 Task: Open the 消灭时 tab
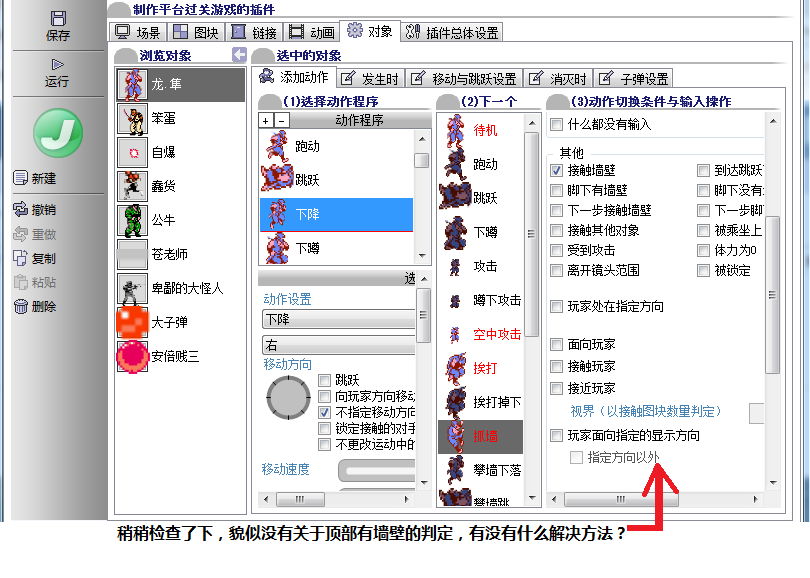pyautogui.click(x=558, y=79)
